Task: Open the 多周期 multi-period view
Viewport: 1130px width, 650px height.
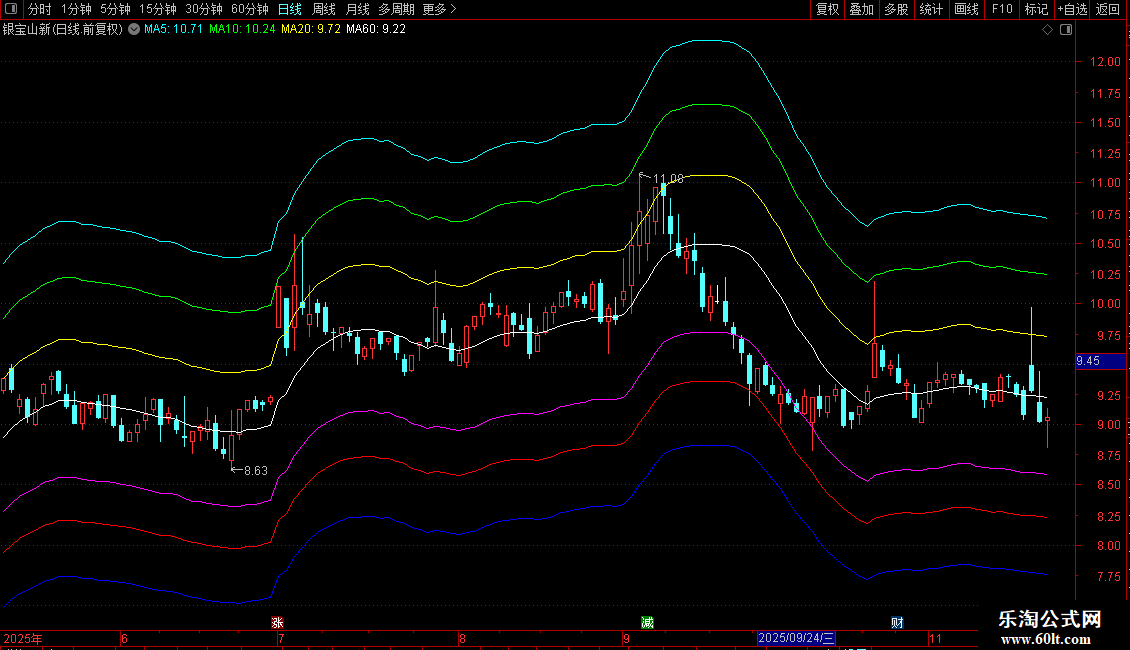Action: click(x=396, y=9)
